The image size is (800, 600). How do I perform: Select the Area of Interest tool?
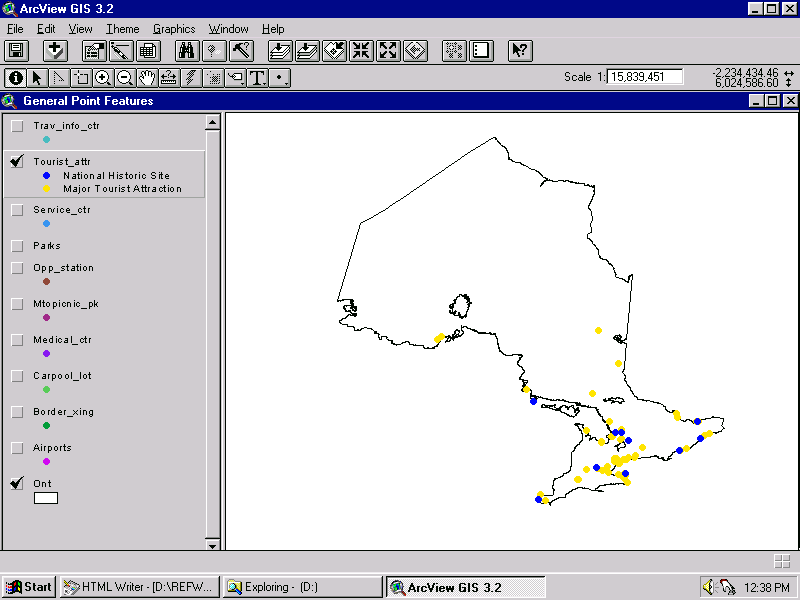click(x=213, y=78)
